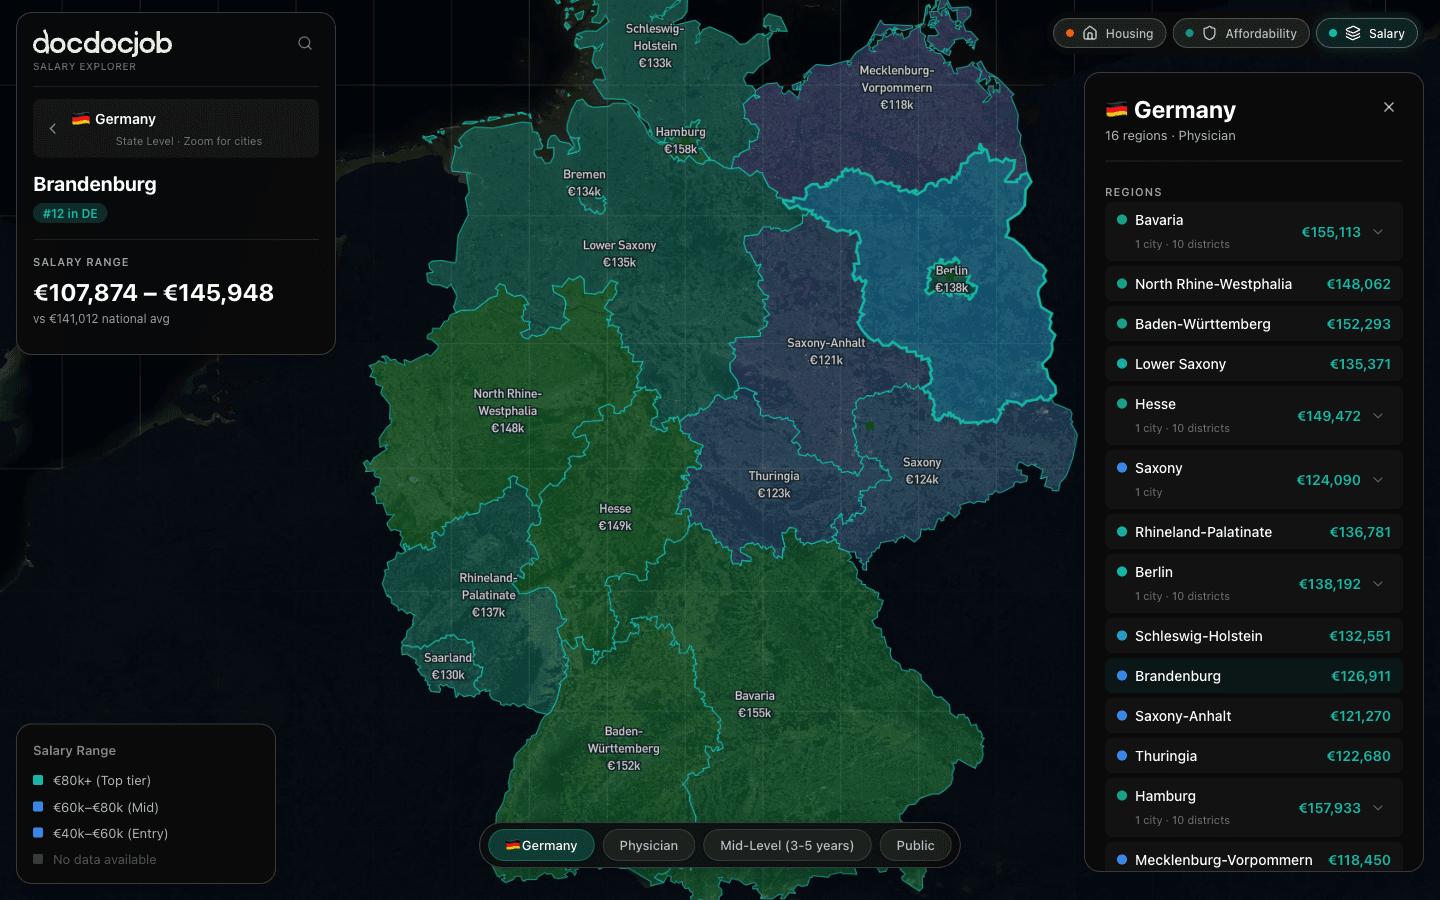The image size is (1440, 900).
Task: Click Hamburg €158k label on map
Action: tap(681, 140)
